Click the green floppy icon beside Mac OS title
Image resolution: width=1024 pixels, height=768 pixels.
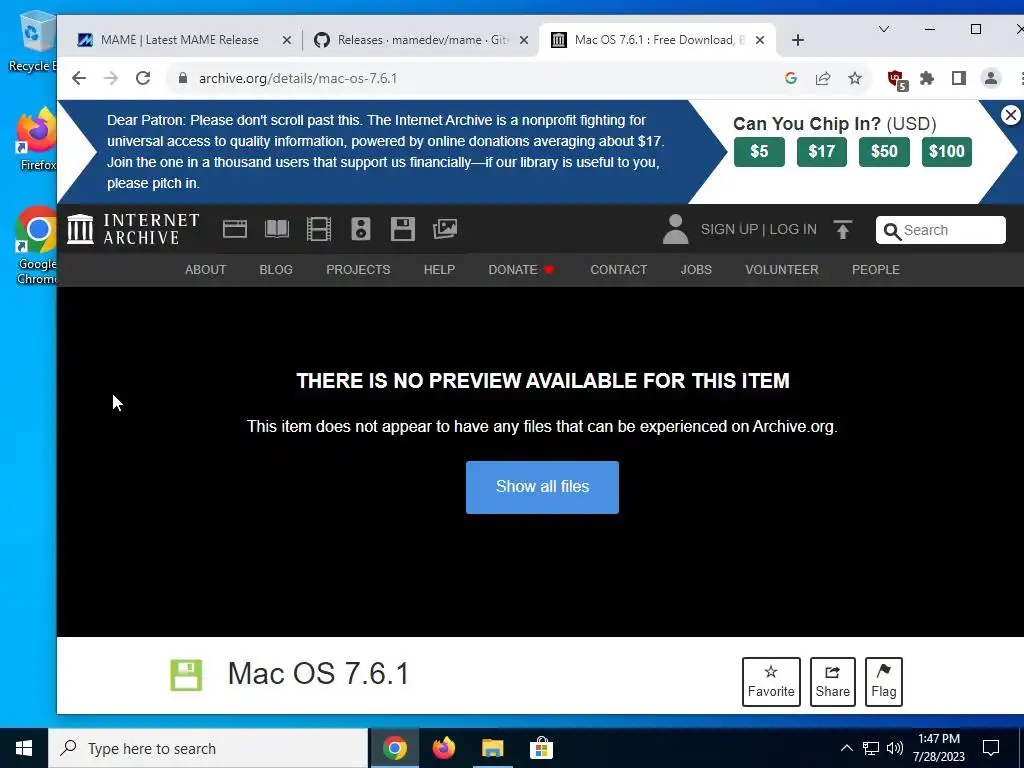(186, 675)
